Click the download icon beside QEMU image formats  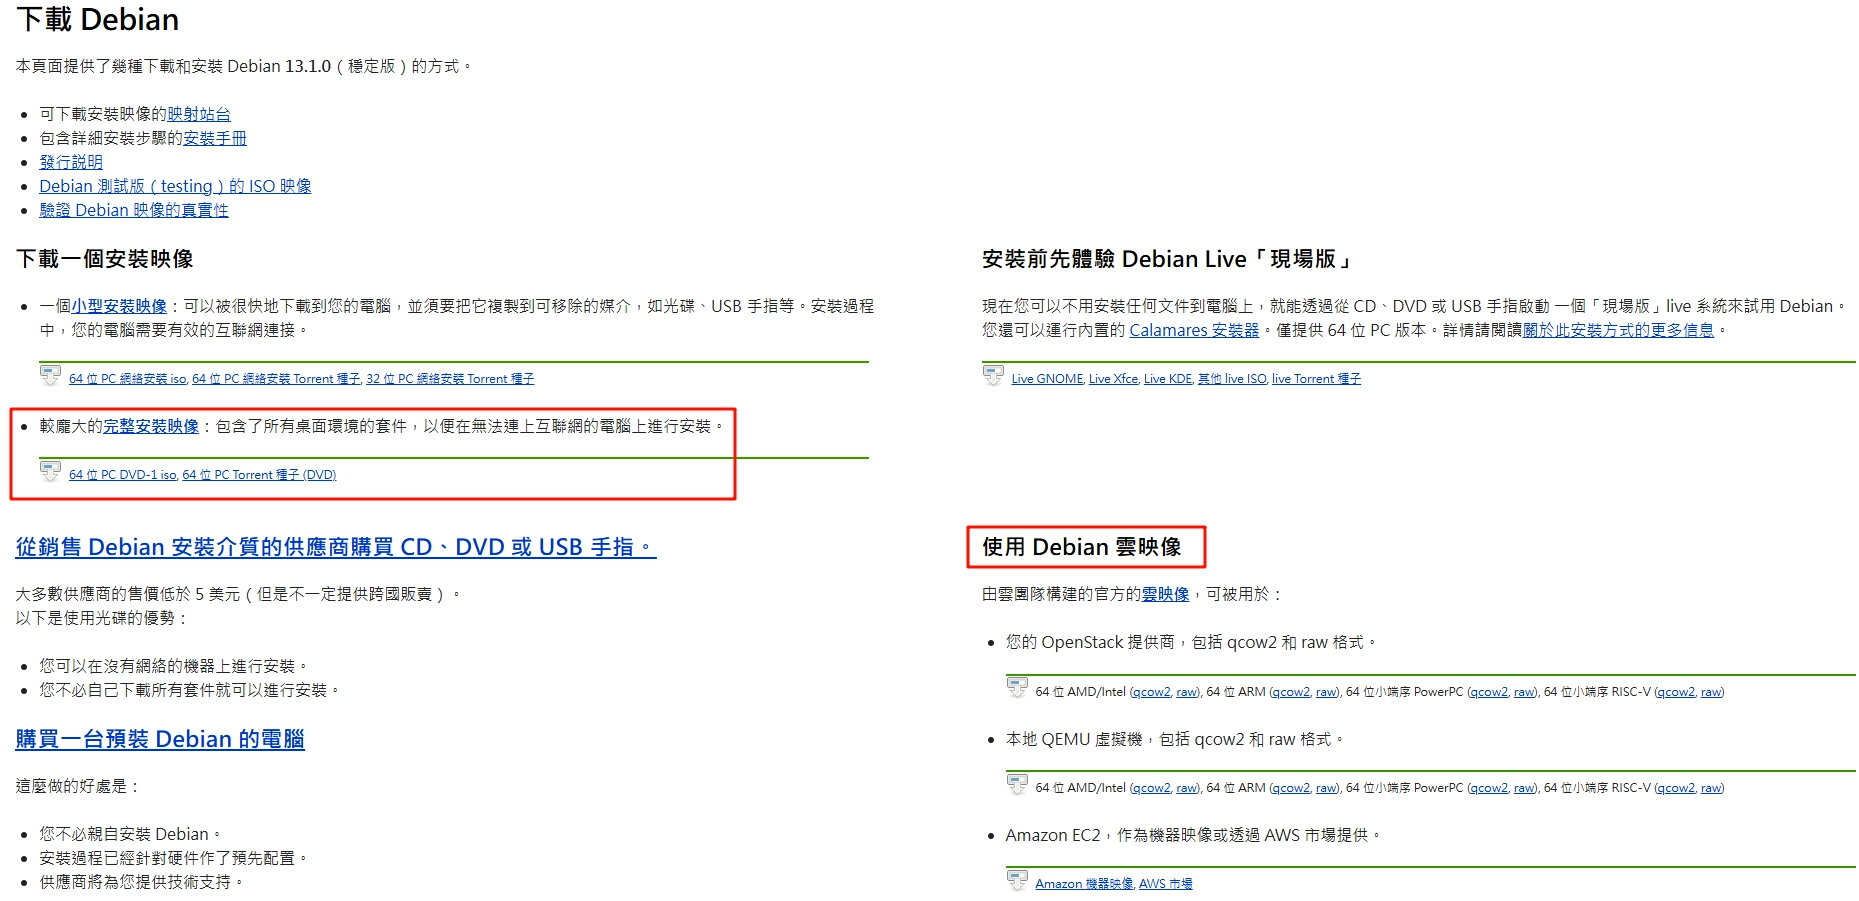coord(1018,784)
